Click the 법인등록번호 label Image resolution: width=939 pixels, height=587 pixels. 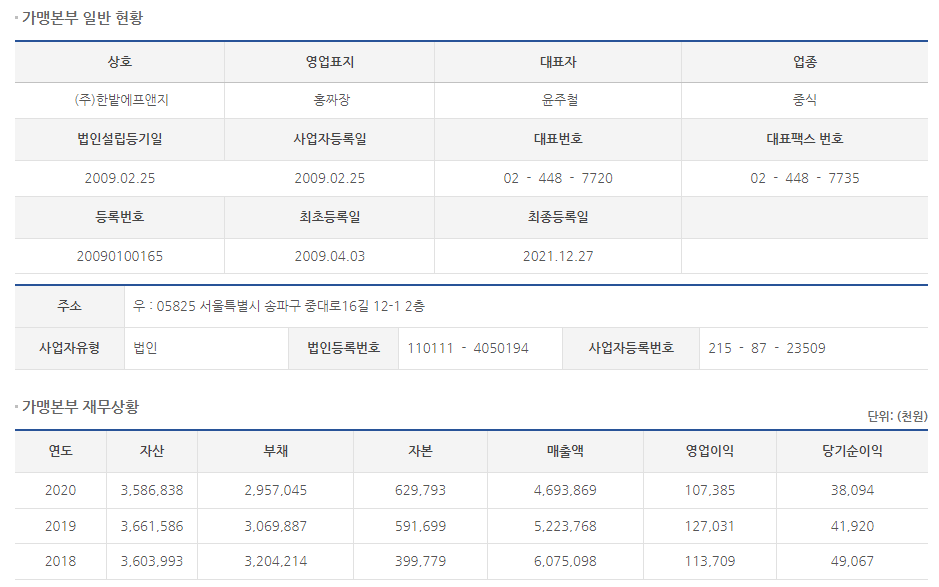(344, 348)
